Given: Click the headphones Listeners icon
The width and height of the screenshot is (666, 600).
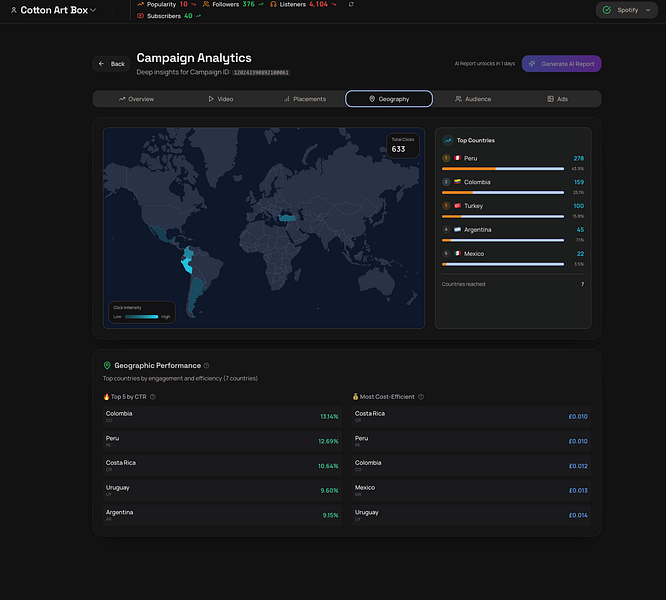Looking at the screenshot, I should (x=273, y=4).
